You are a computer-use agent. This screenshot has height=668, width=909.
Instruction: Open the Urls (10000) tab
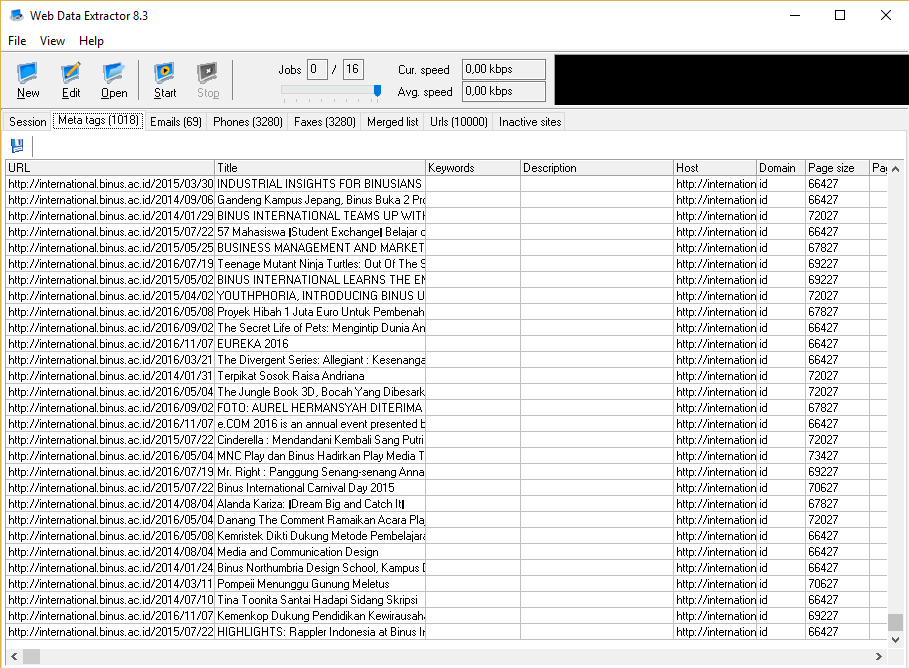pos(459,122)
